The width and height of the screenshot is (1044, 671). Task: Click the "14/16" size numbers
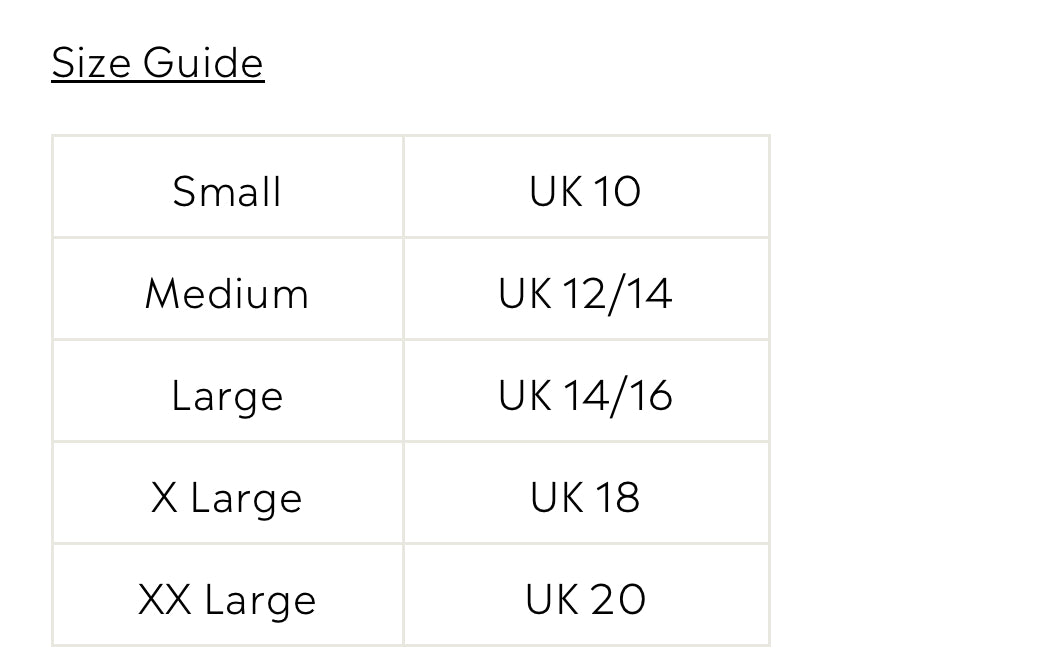pos(617,396)
